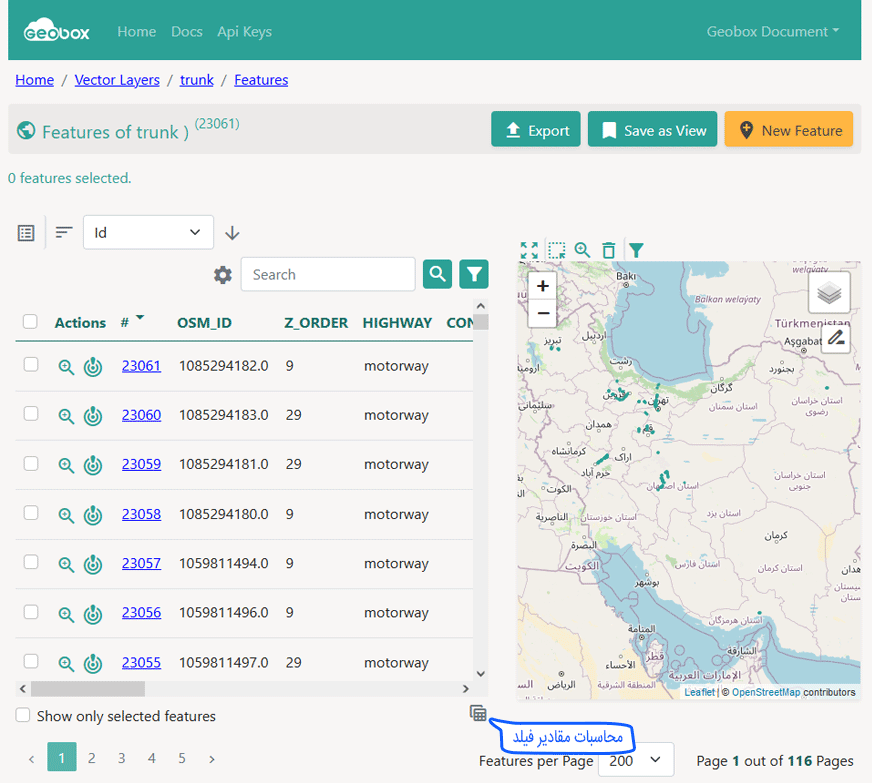Select the rectangle selection tool above map
Viewport: 872px width, 783px height.
556,250
